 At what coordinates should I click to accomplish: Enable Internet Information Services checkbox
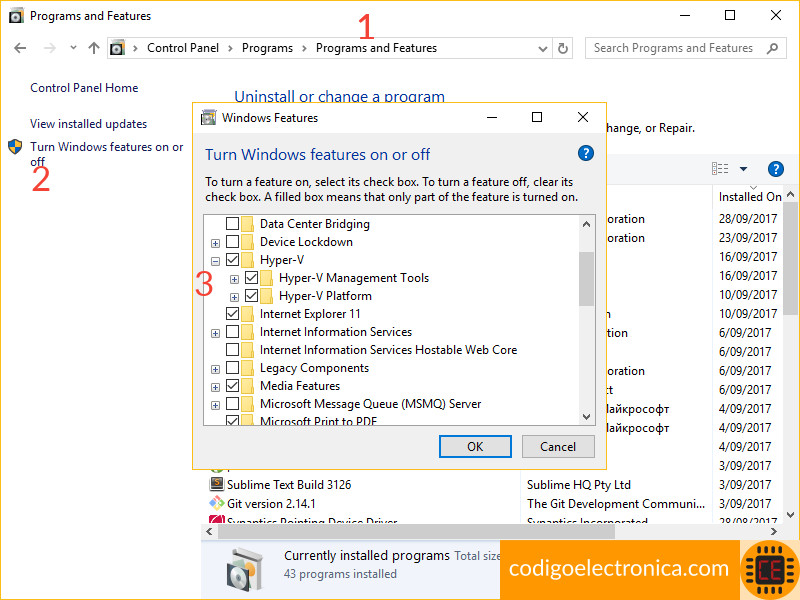pyautogui.click(x=232, y=332)
